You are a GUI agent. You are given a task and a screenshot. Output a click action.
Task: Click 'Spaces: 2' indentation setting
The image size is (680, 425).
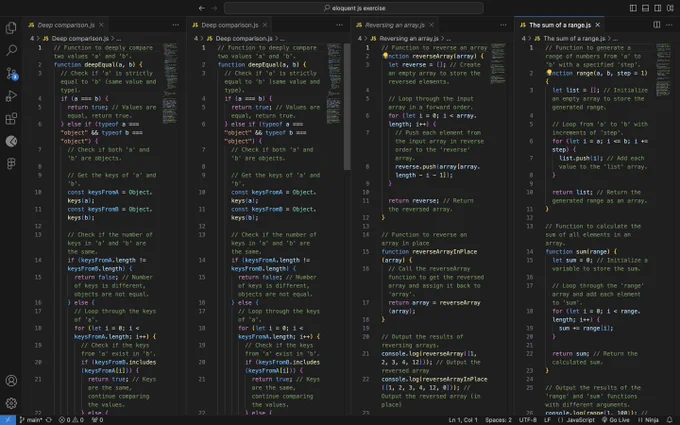pos(498,420)
